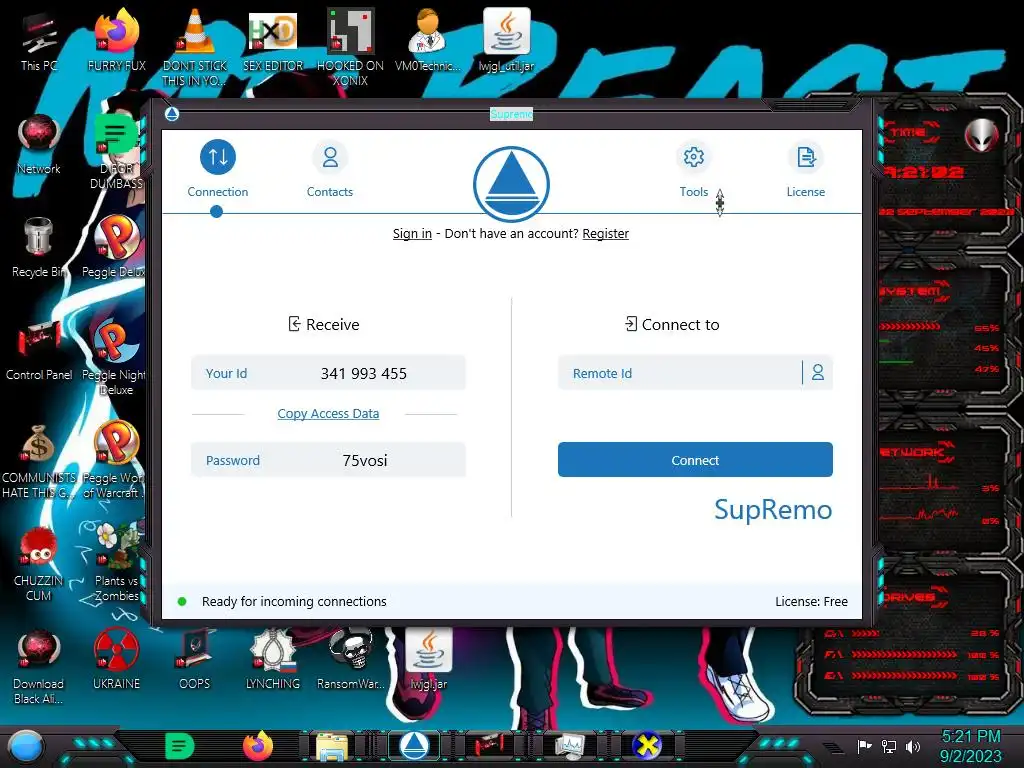The width and height of the screenshot is (1024, 768).
Task: Click the Peggle World of Warcraft icon
Action: coord(115,460)
